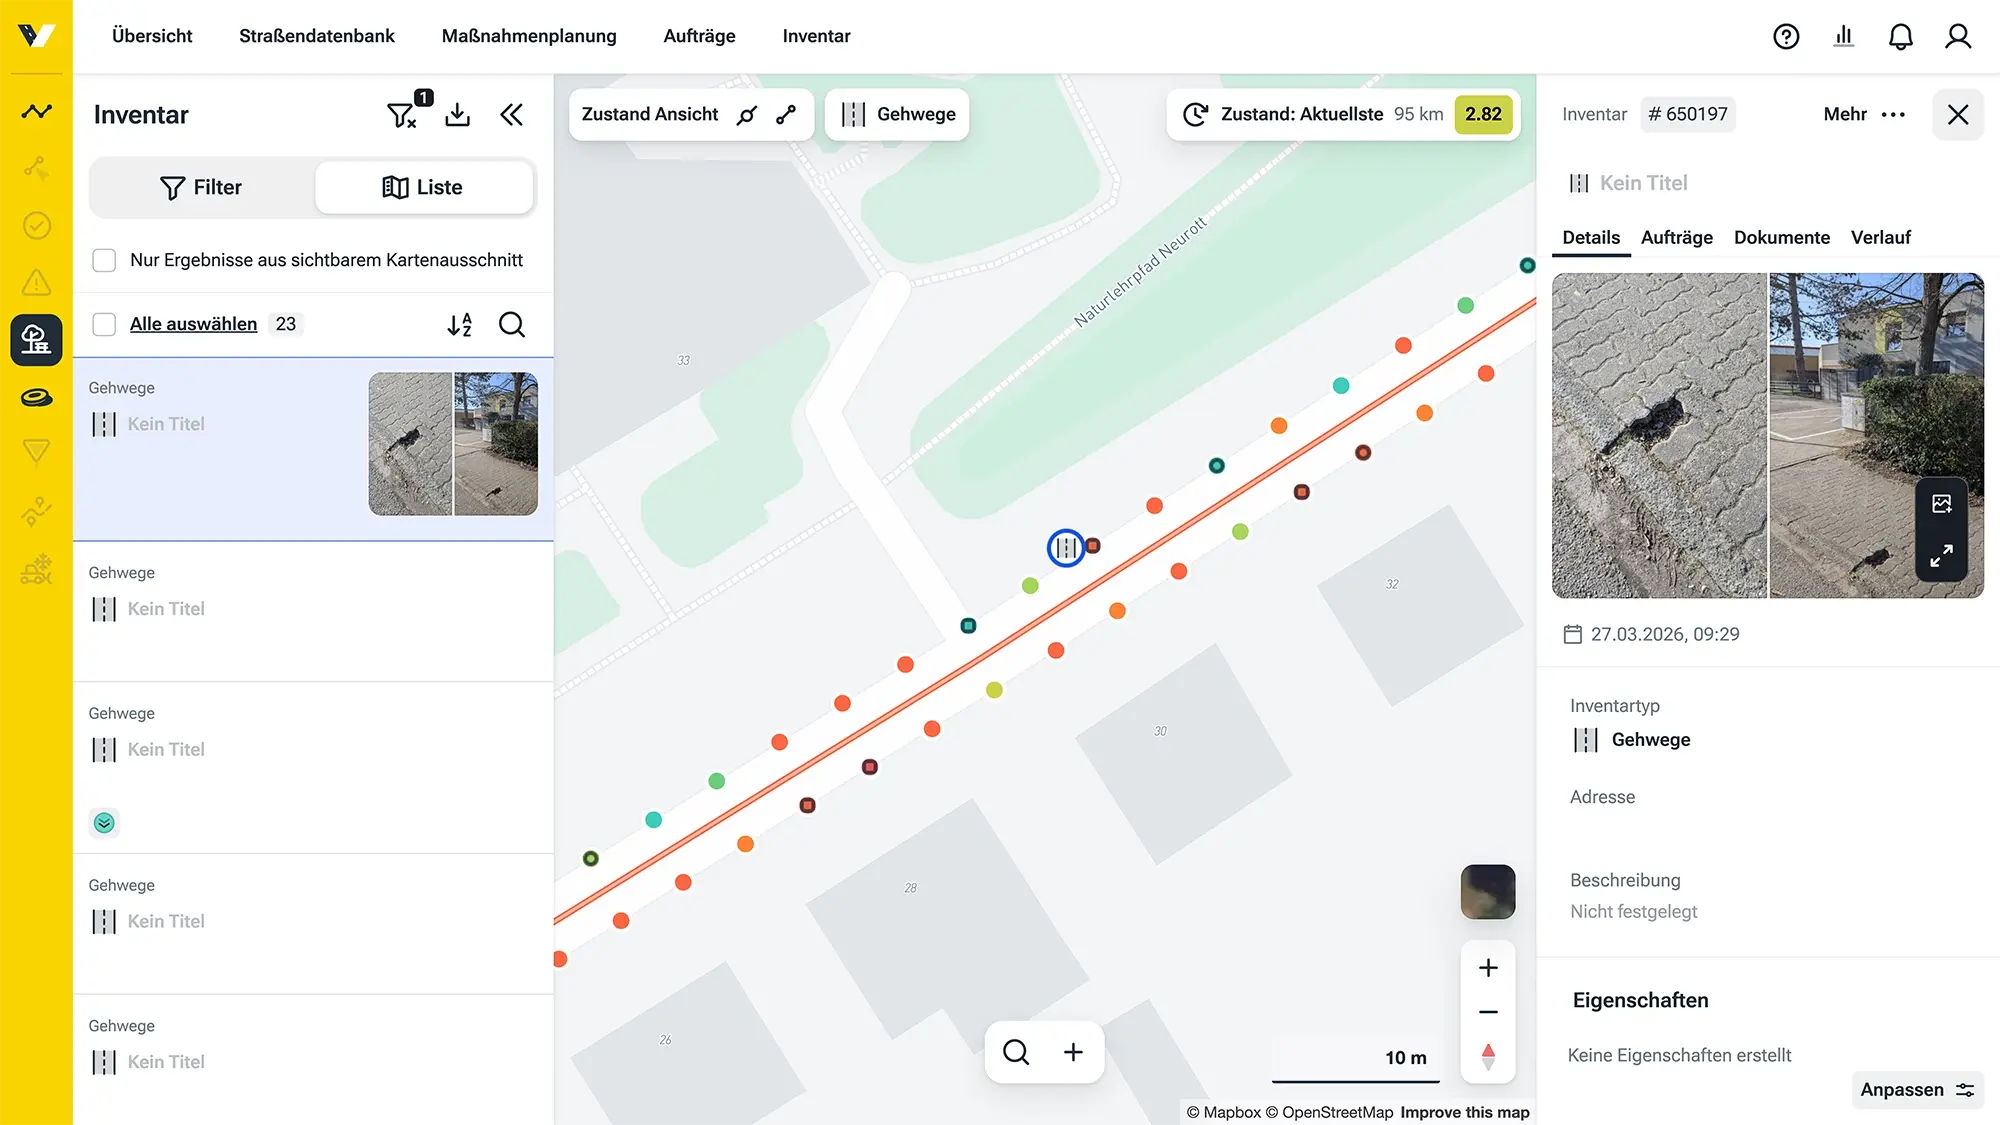Select the tree inventory sidebar icon

pyautogui.click(x=36, y=340)
